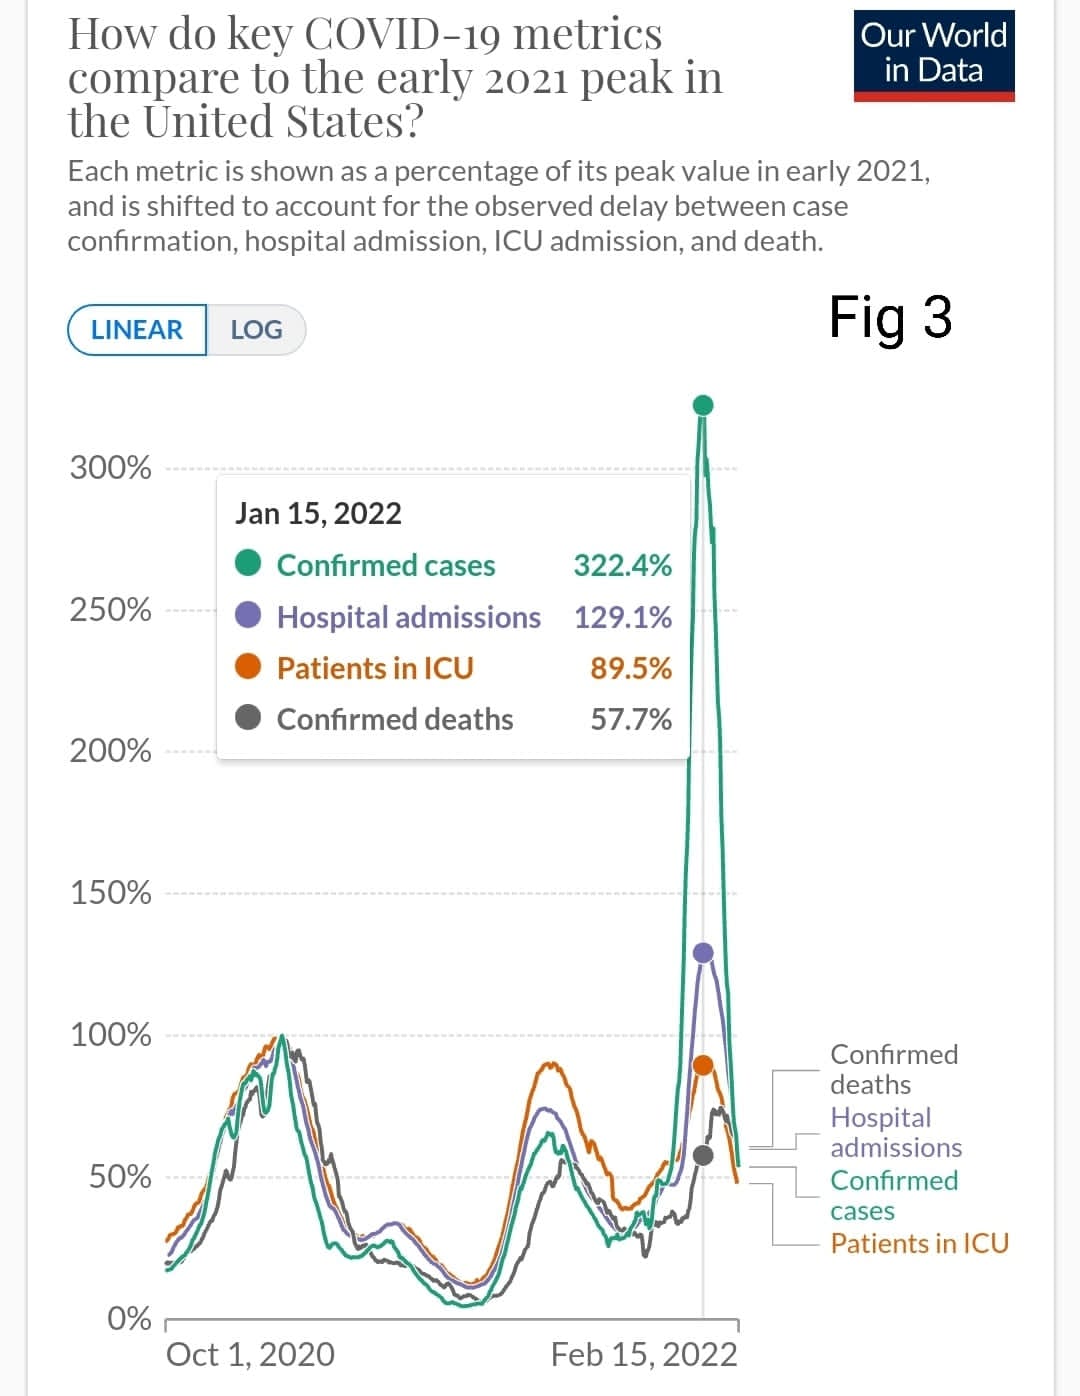1080x1396 pixels.
Task: Select Confirmed deaths legend label on right
Action: tap(893, 1069)
